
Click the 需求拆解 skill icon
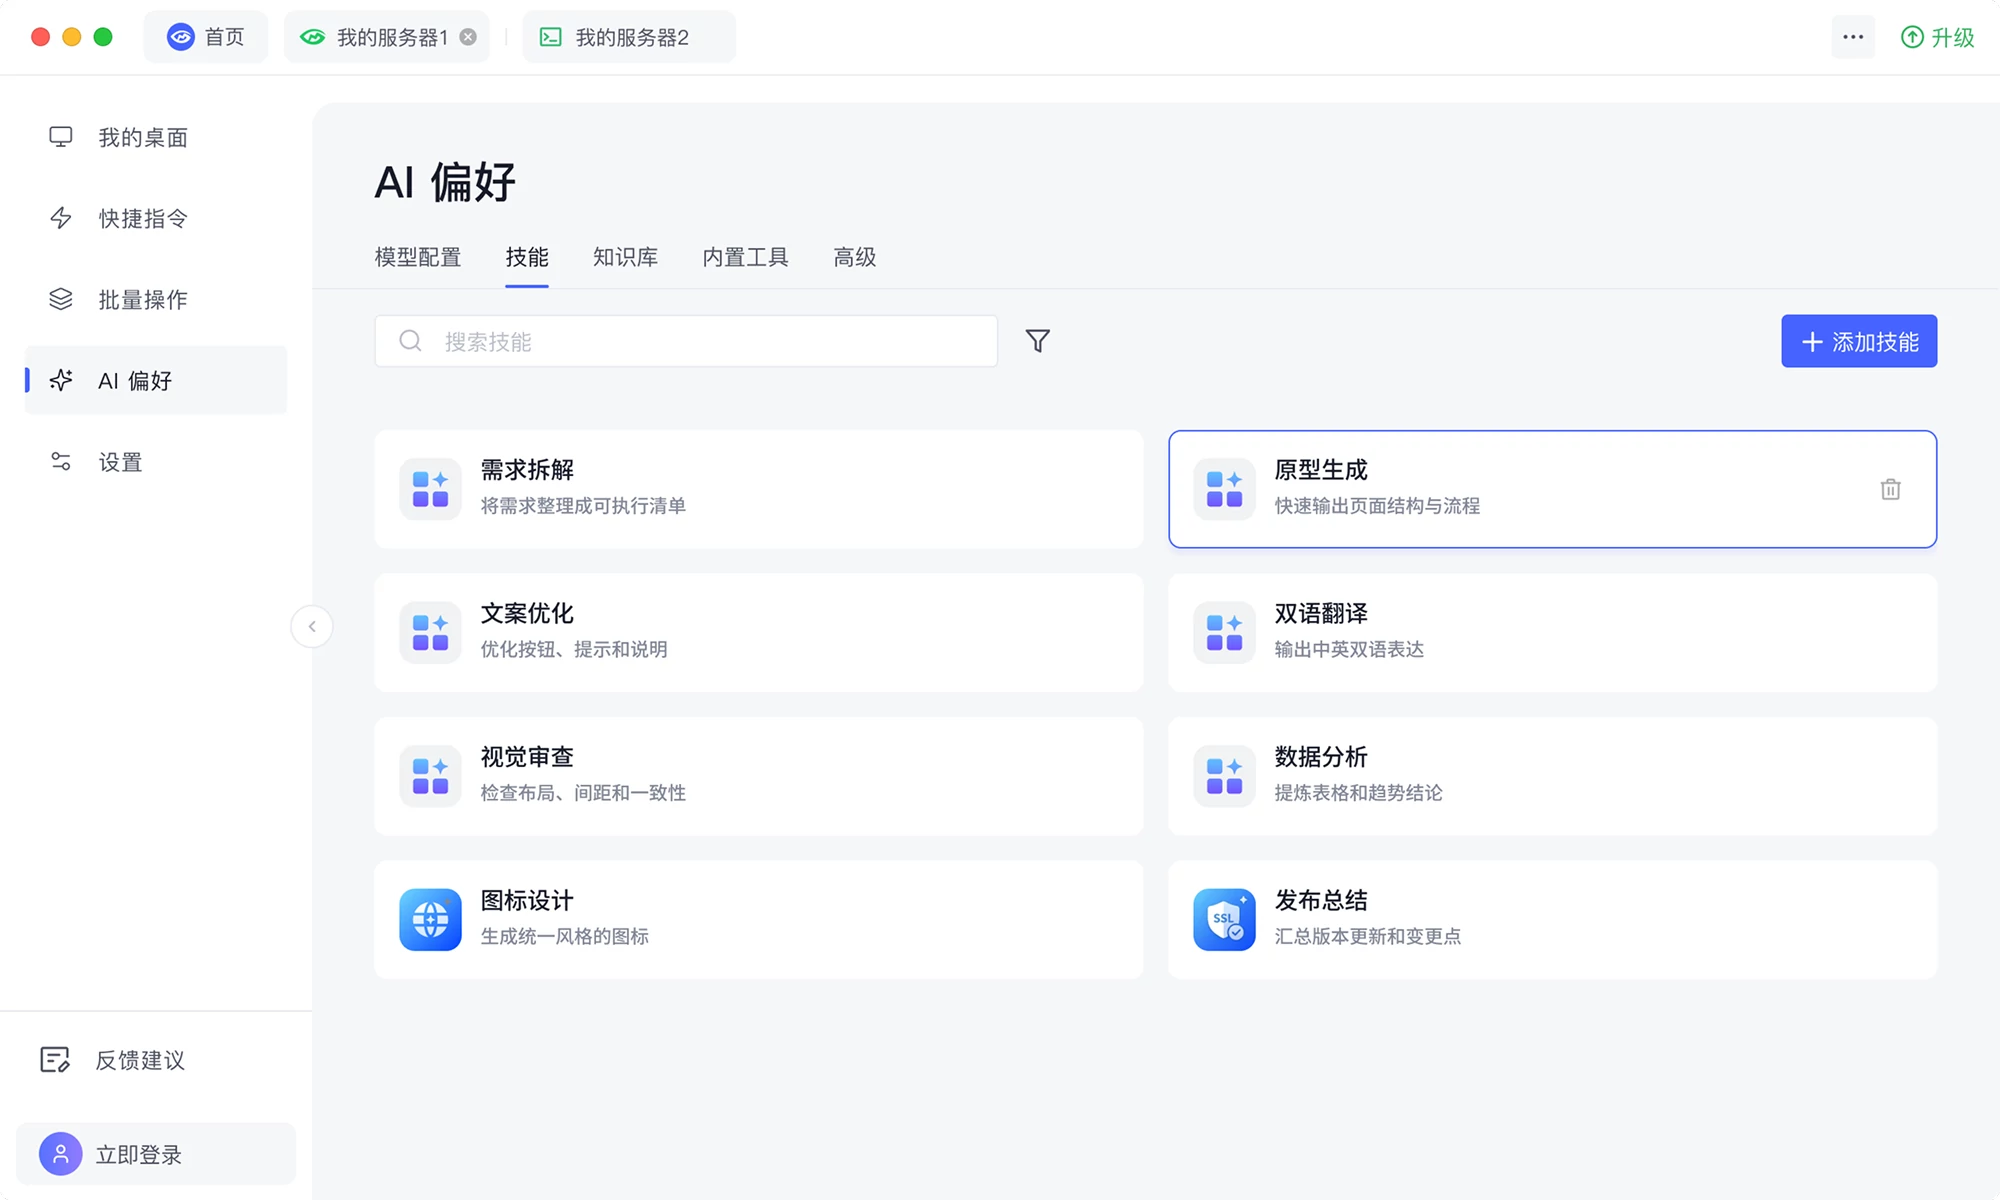[430, 489]
